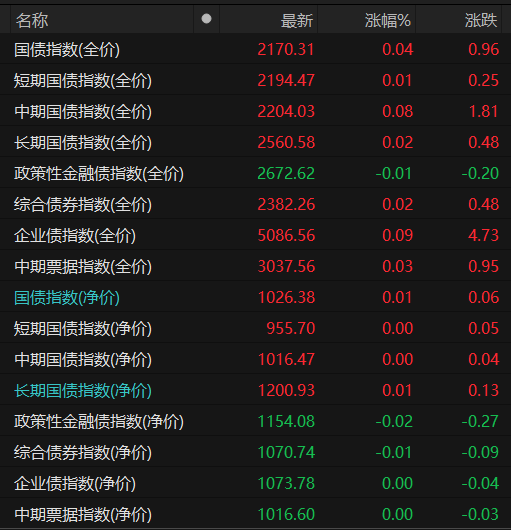Click the latest value 5086.56
511x530 pixels.
tap(286, 235)
